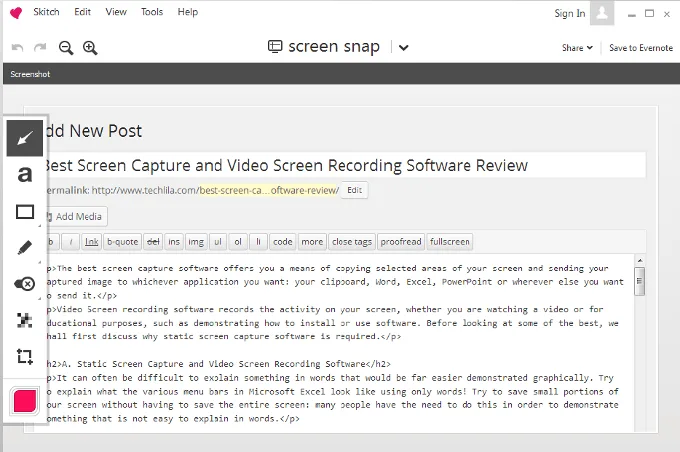The image size is (680, 452).
Task: Click the Undo arrow
Action: pyautogui.click(x=17, y=47)
